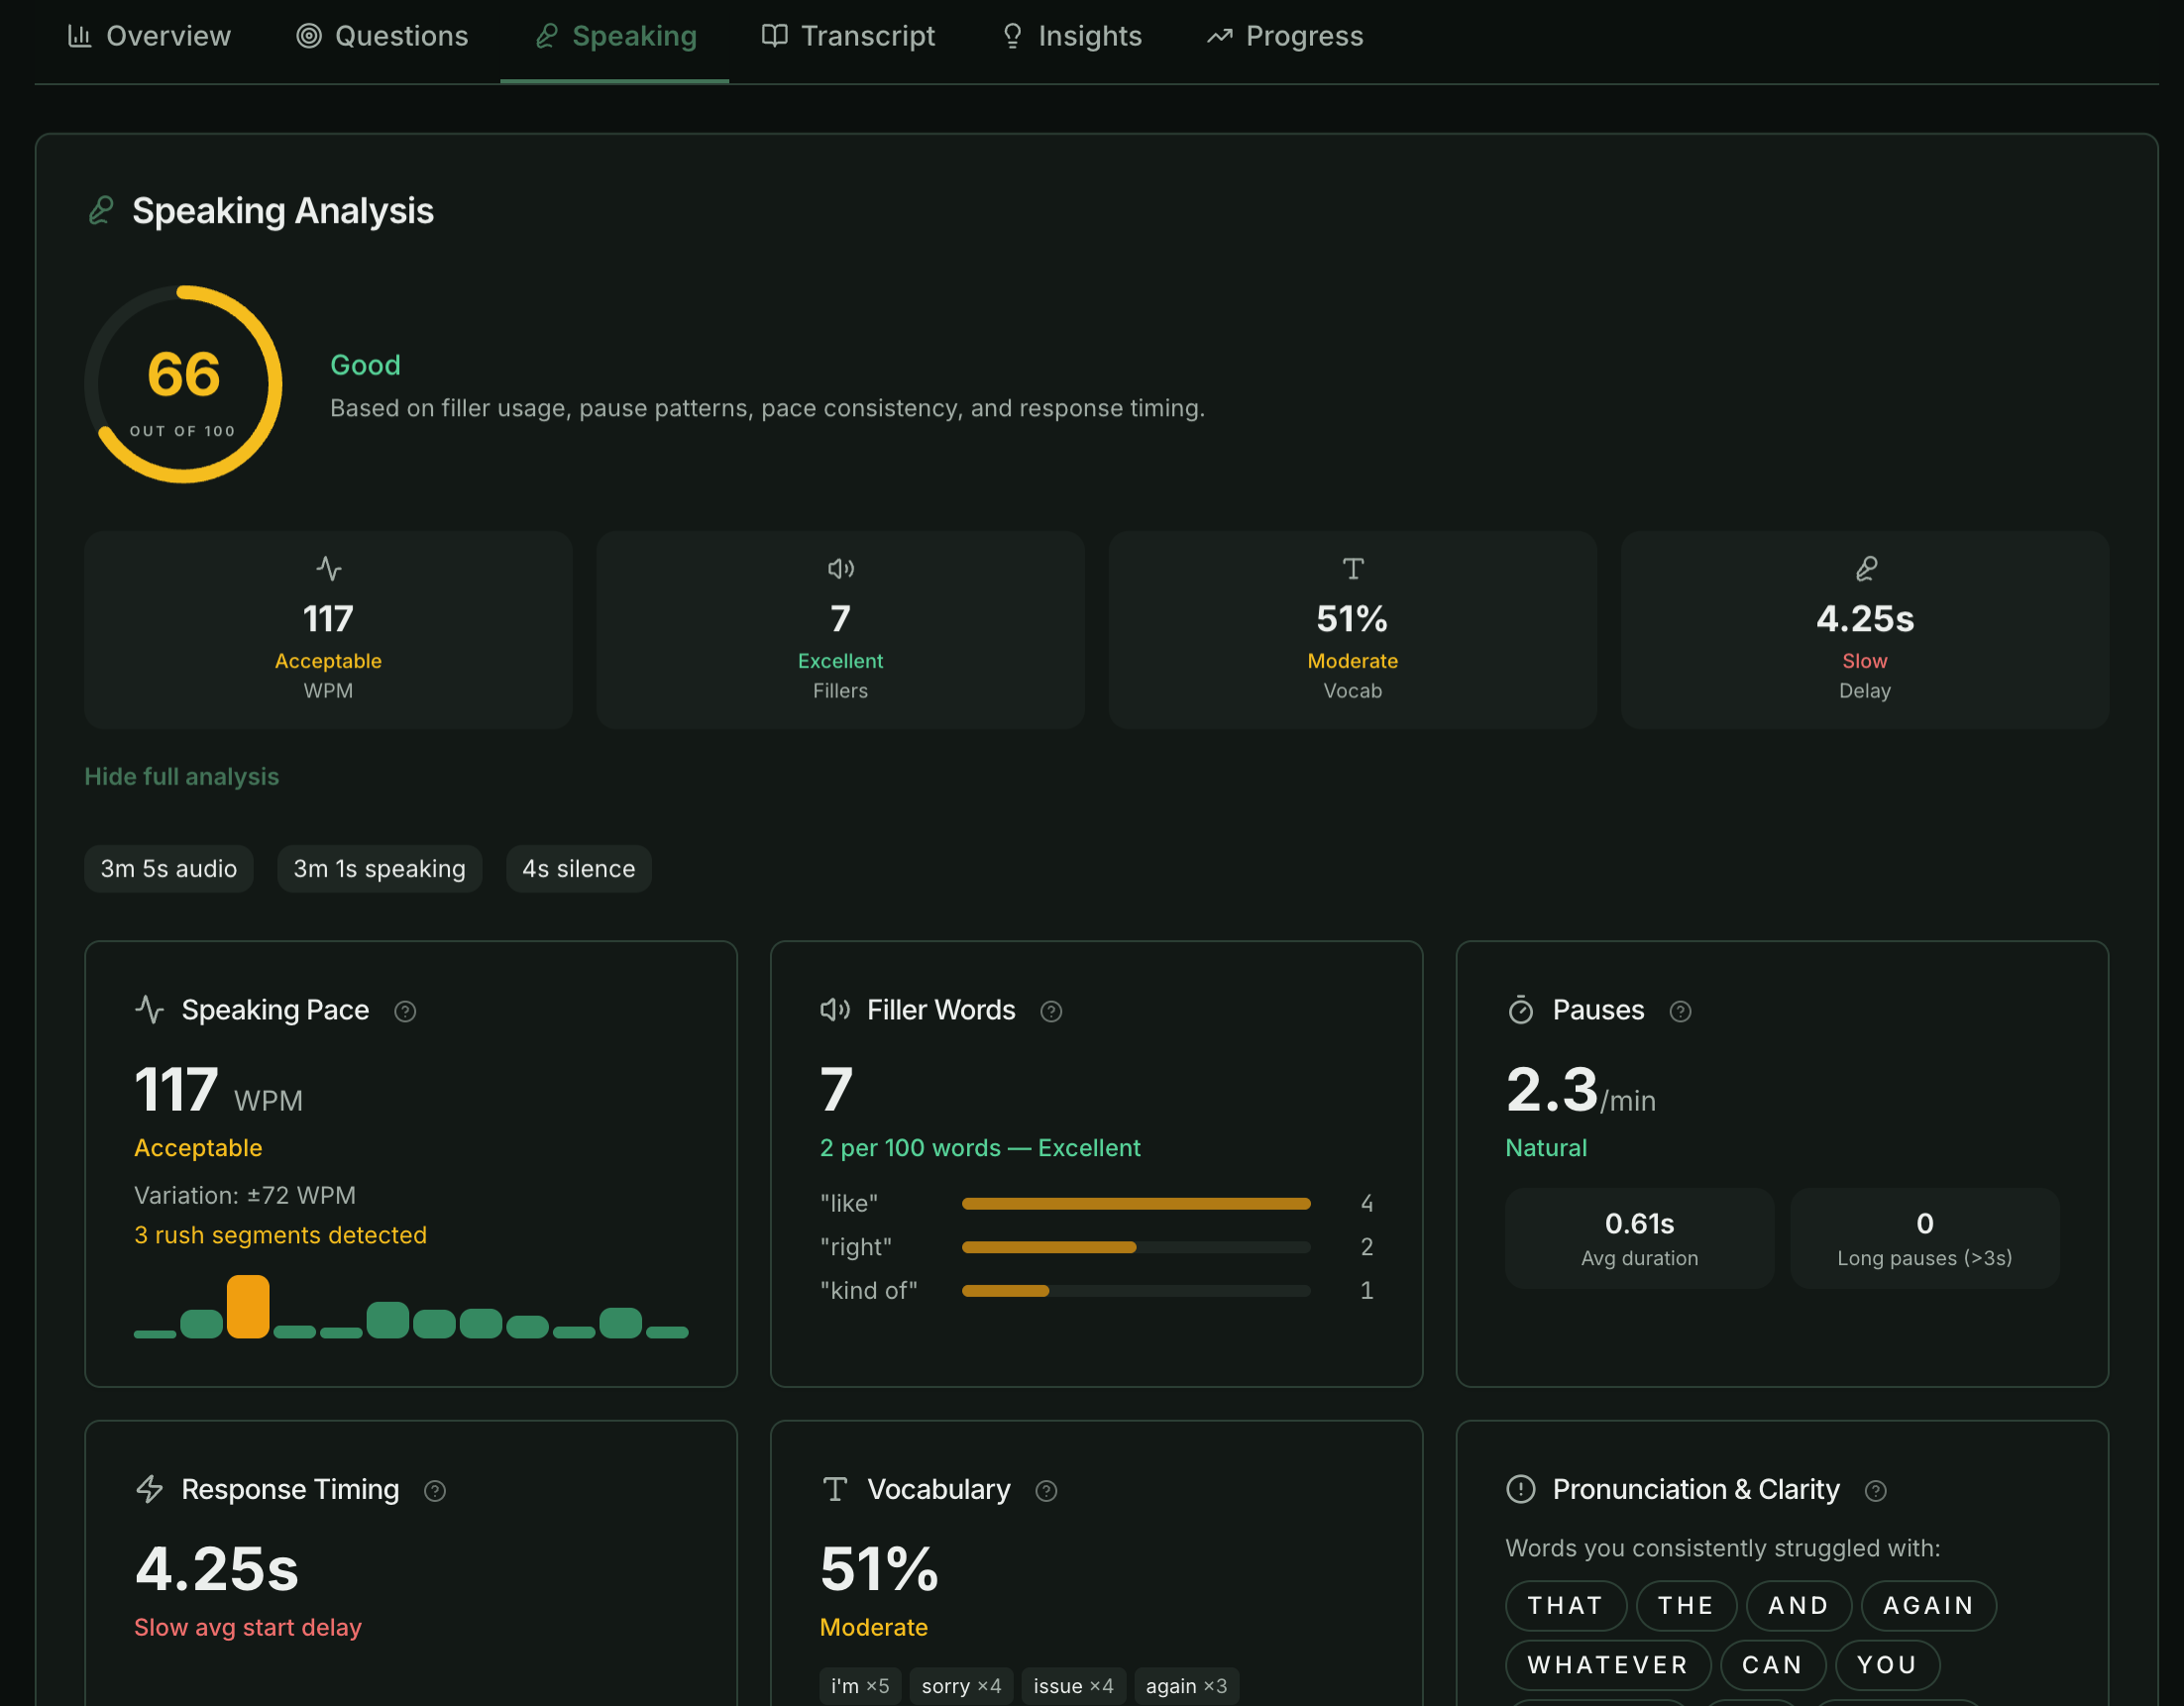Click the Pauses help icon

click(x=1681, y=1012)
